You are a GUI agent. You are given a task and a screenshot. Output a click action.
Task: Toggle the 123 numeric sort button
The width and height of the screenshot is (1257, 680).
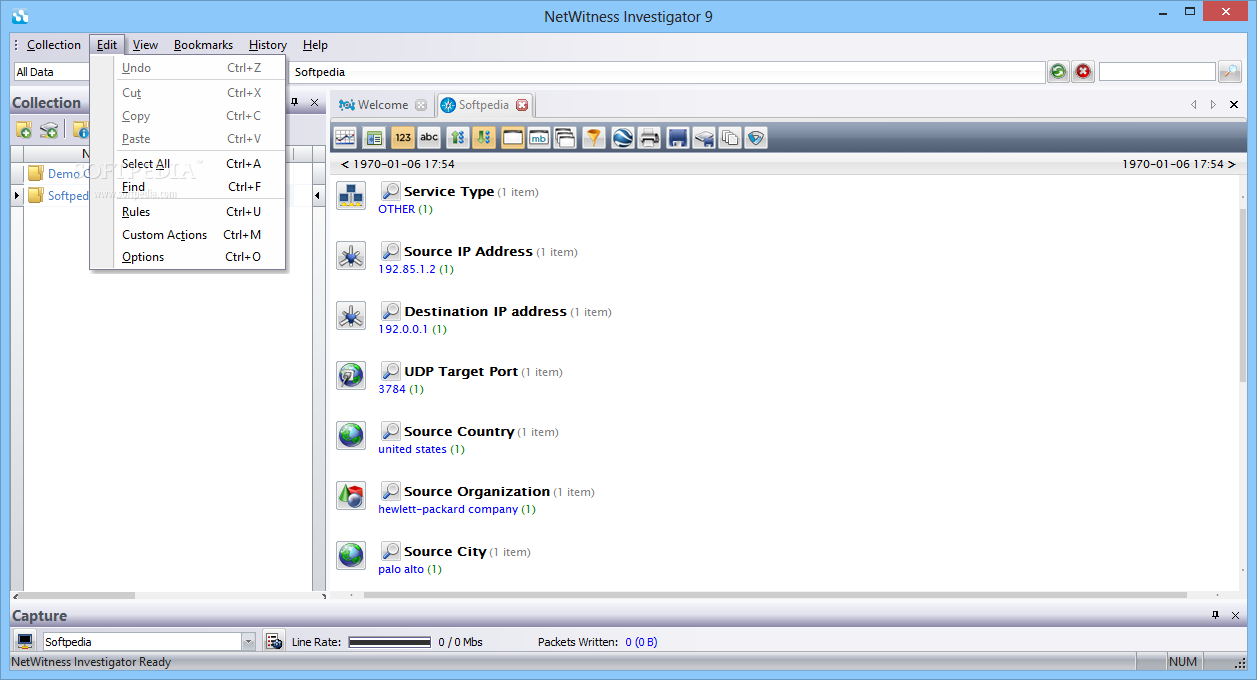pos(403,138)
